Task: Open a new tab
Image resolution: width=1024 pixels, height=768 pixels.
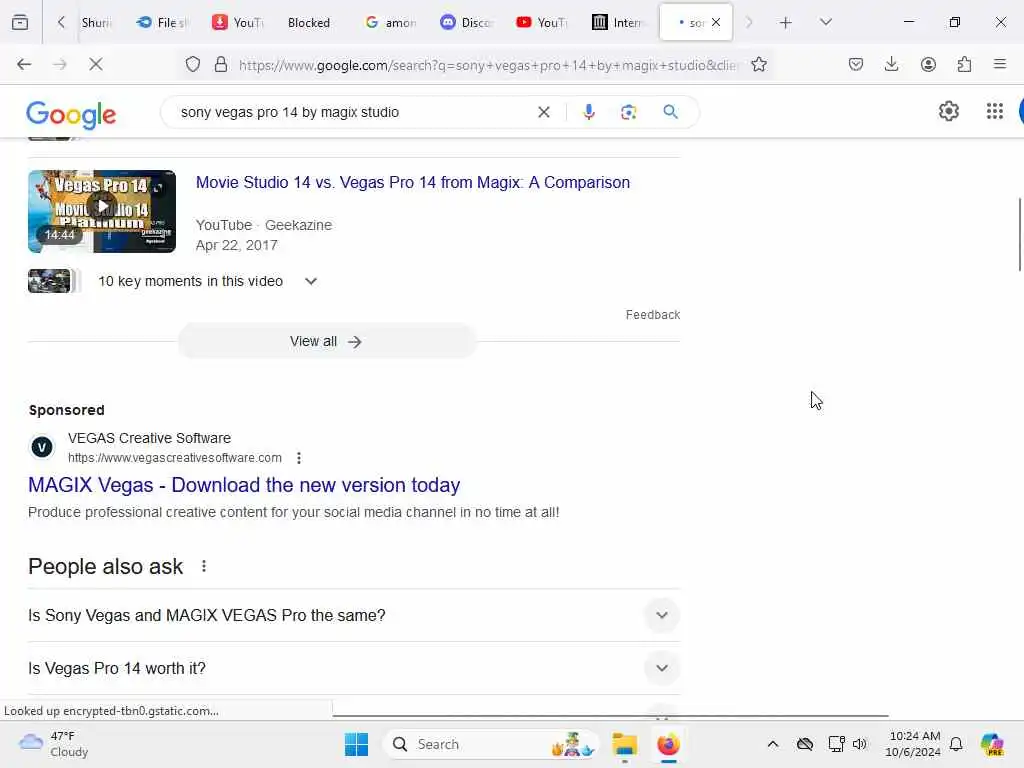Action: (x=786, y=23)
